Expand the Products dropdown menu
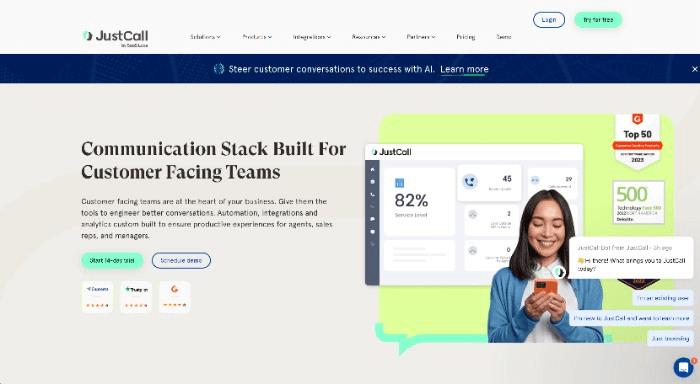This screenshot has width=700, height=384. tap(257, 37)
